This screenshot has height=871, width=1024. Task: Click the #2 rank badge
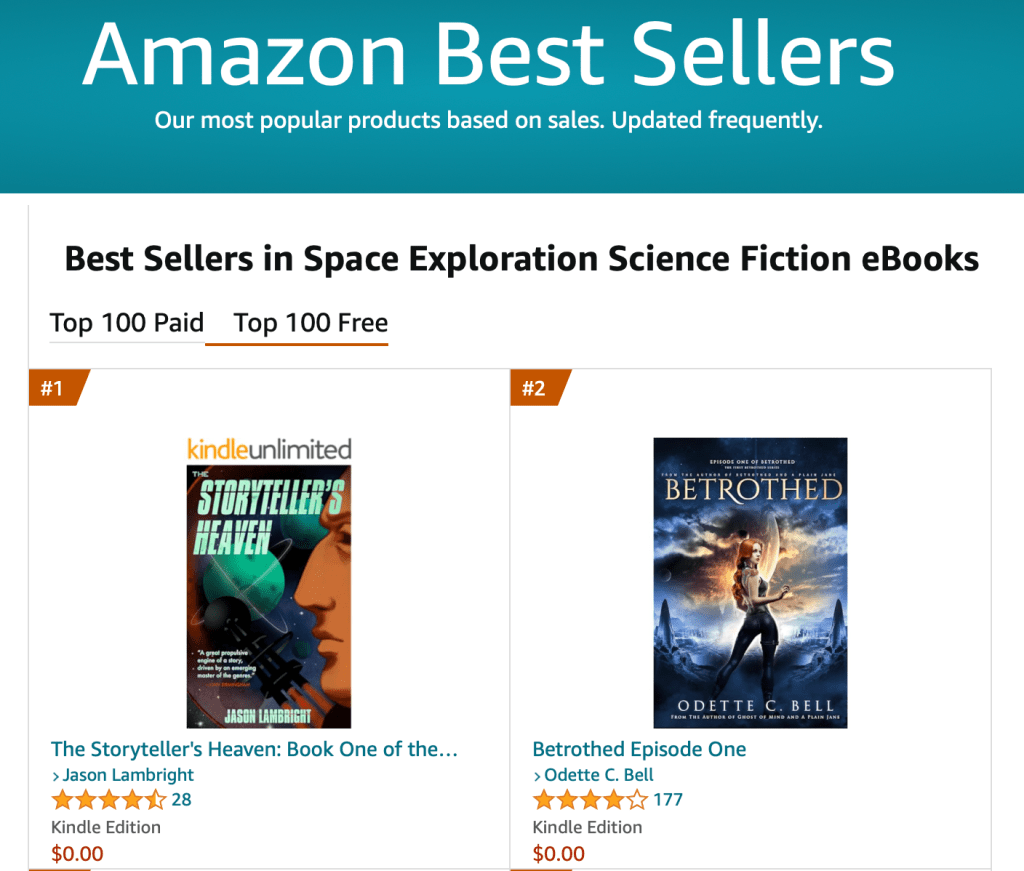click(537, 388)
